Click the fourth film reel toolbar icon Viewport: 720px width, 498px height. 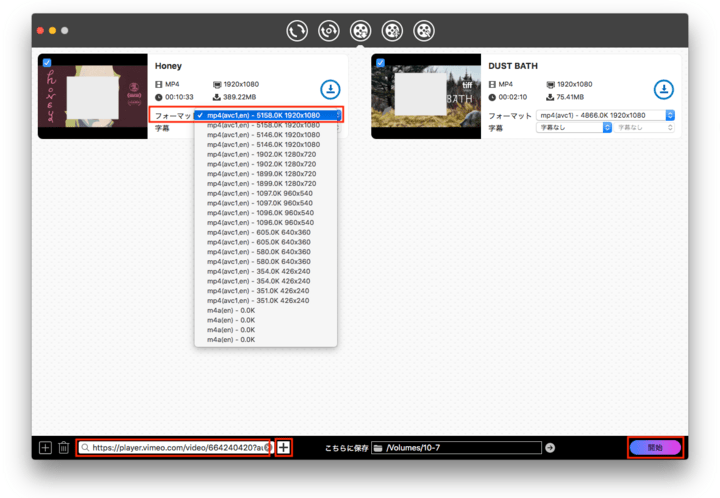(392, 32)
